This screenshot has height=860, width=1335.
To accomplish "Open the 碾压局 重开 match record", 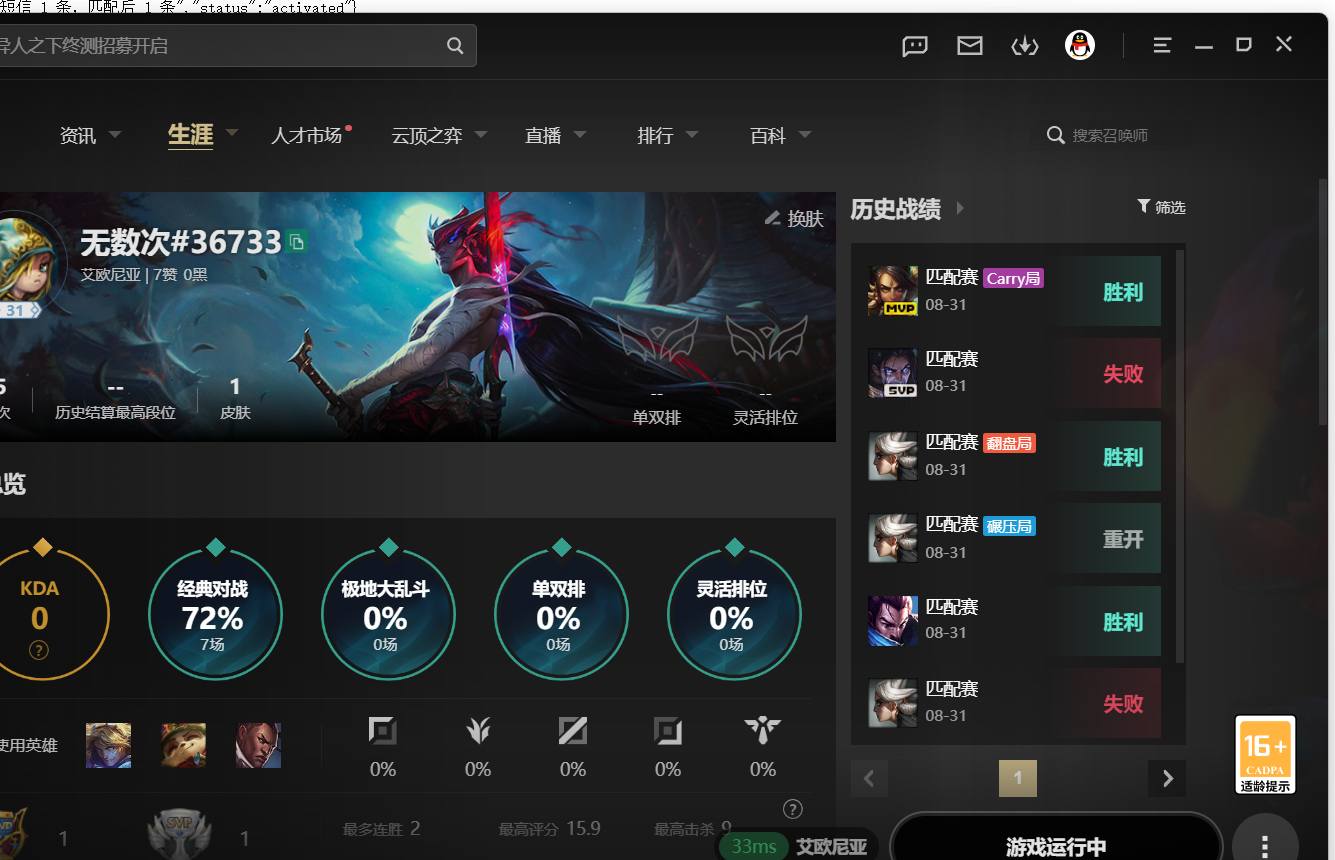I will [1014, 538].
